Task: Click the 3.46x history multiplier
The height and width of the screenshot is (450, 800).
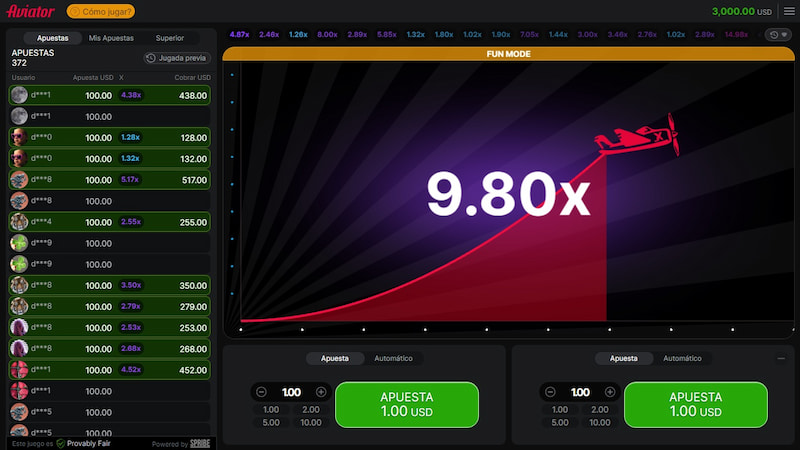Action: (x=617, y=35)
